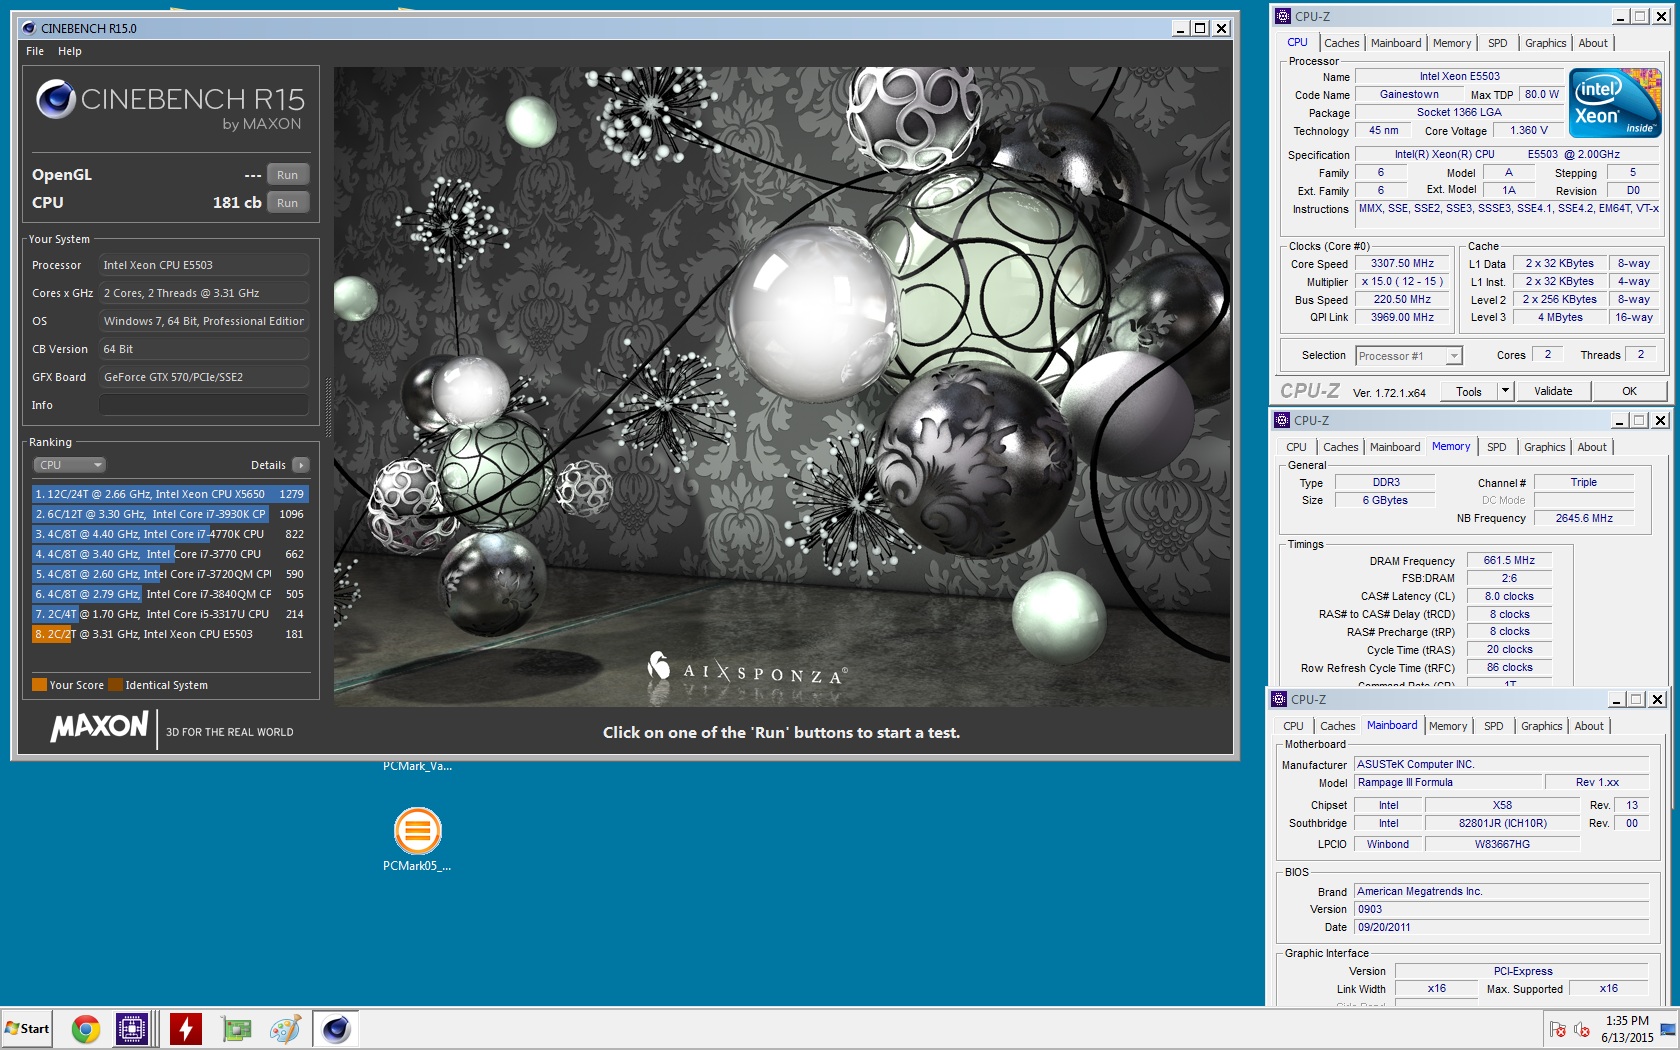Click the orange Your Score legend swatch
Screen dimensions: 1680x1050
(x=39, y=685)
